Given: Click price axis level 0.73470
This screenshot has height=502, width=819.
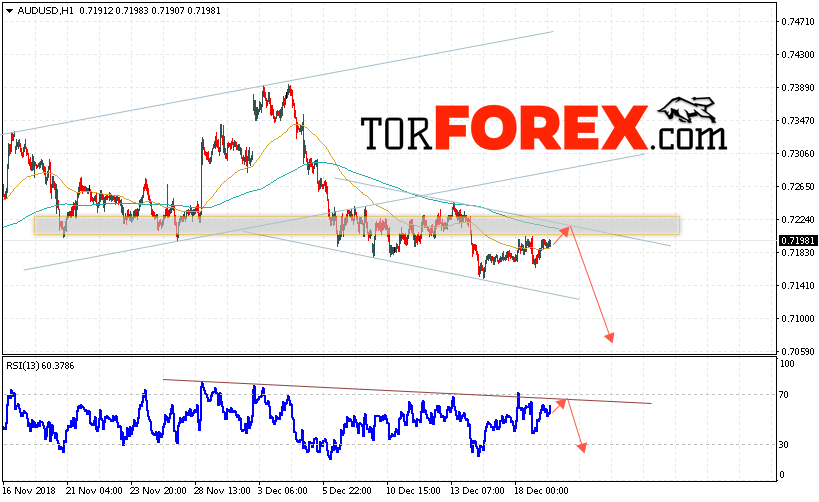Looking at the screenshot, I should (x=798, y=121).
